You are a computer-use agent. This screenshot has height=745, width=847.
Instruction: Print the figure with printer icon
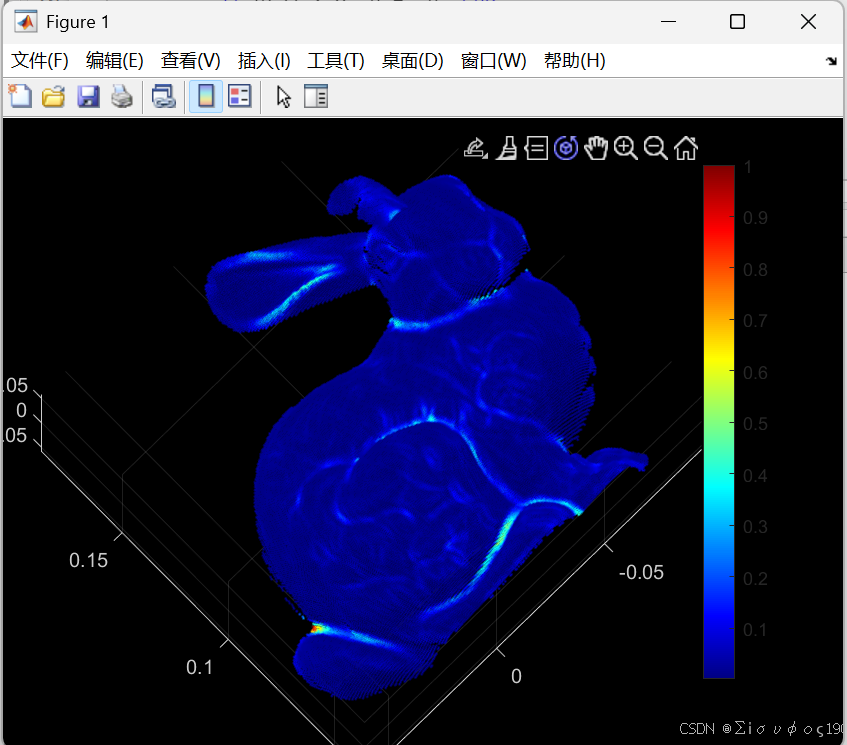pyautogui.click(x=122, y=97)
